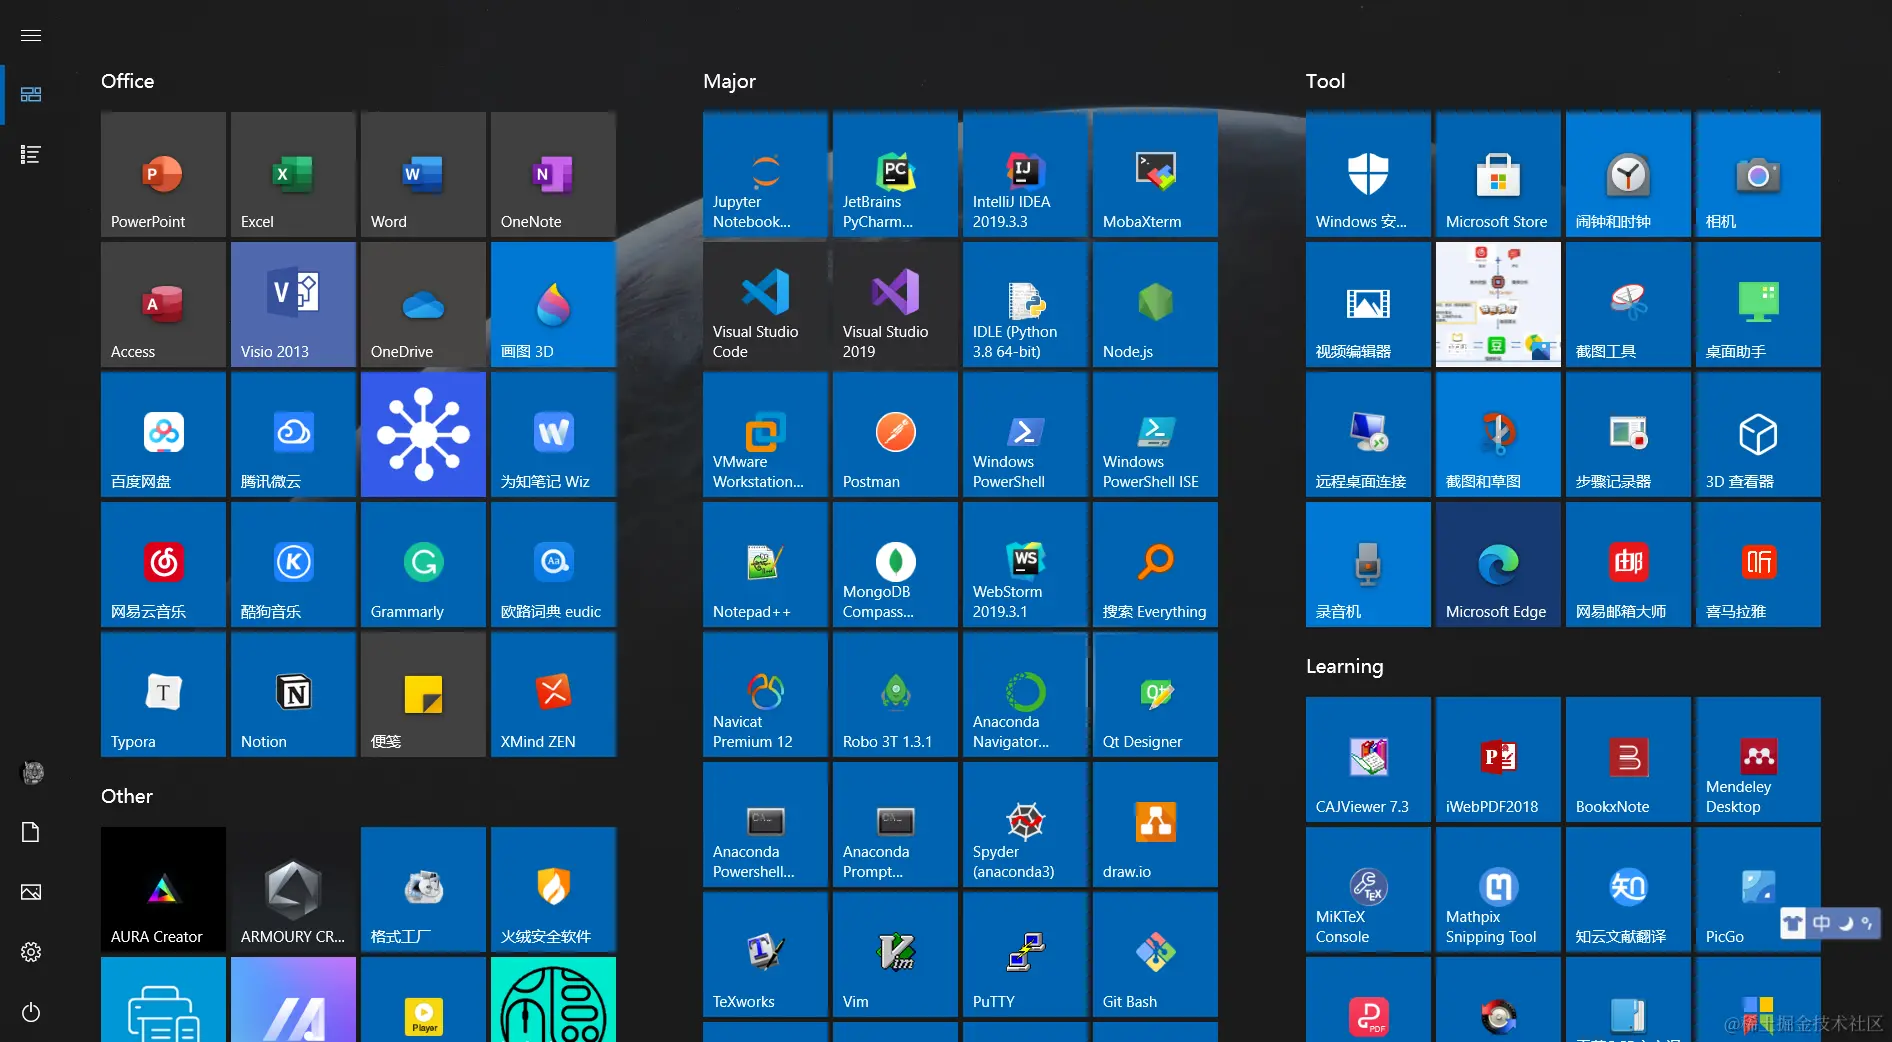Open the OneDrive tile
Screen dimensions: 1892x1042
423,304
